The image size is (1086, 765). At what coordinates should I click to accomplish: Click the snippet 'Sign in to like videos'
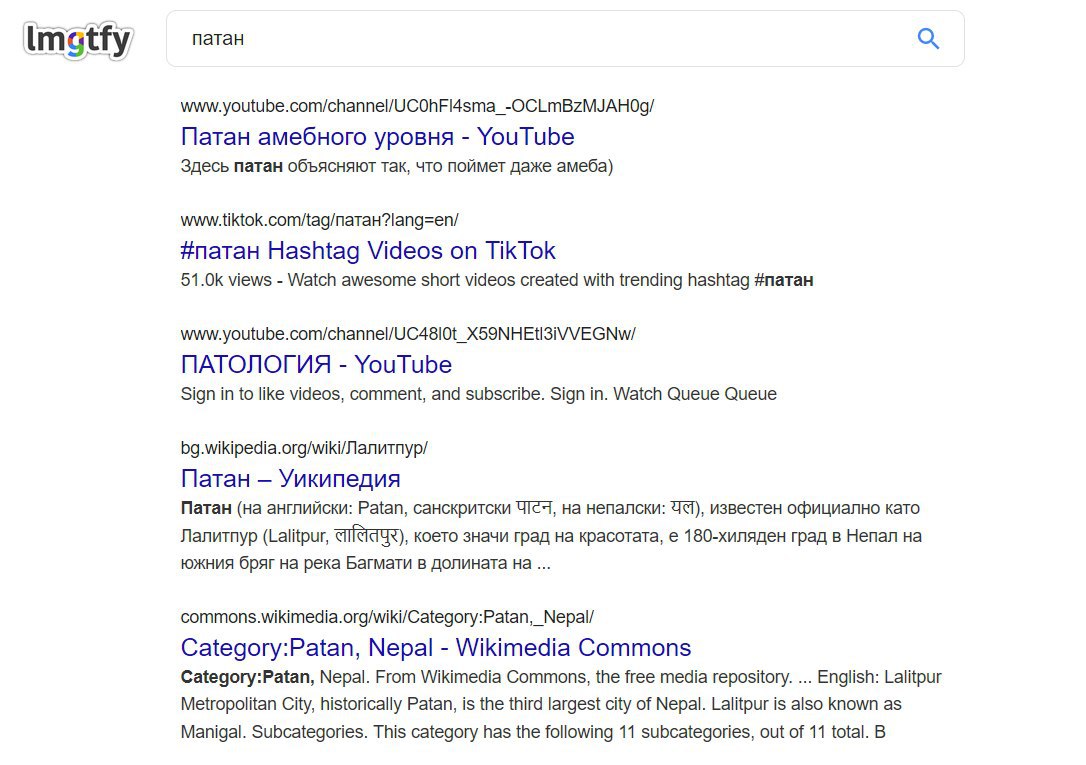tap(479, 394)
